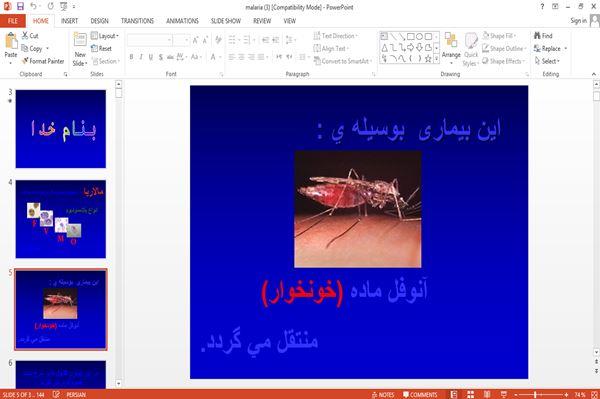
Task: Select slide 4 thumbnail with malaria images
Action: (x=61, y=219)
